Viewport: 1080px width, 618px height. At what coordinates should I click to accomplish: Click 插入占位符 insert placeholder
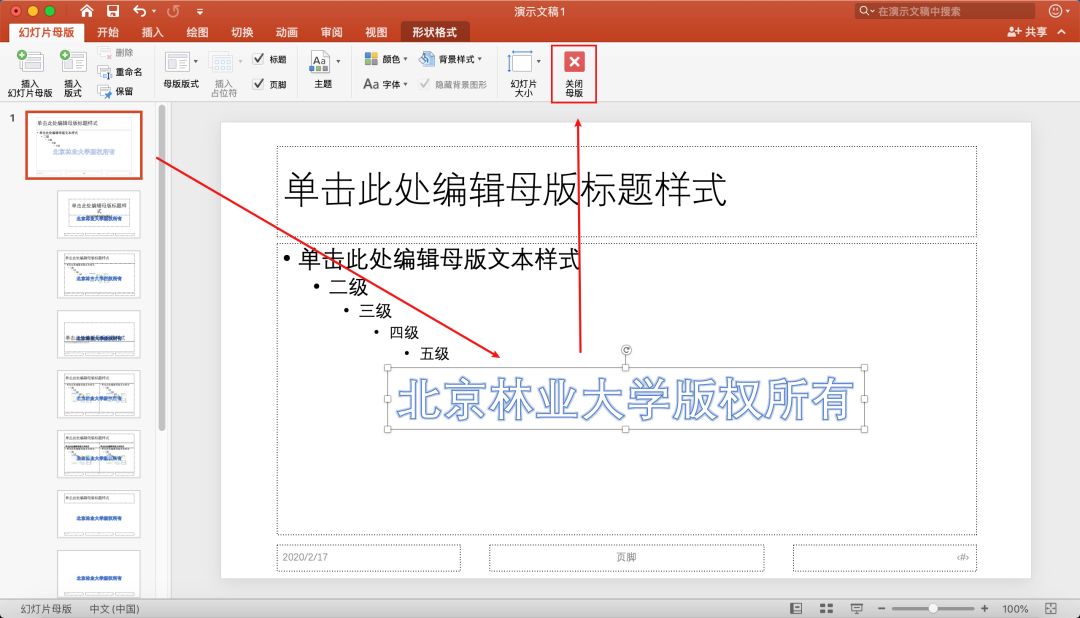coord(223,73)
